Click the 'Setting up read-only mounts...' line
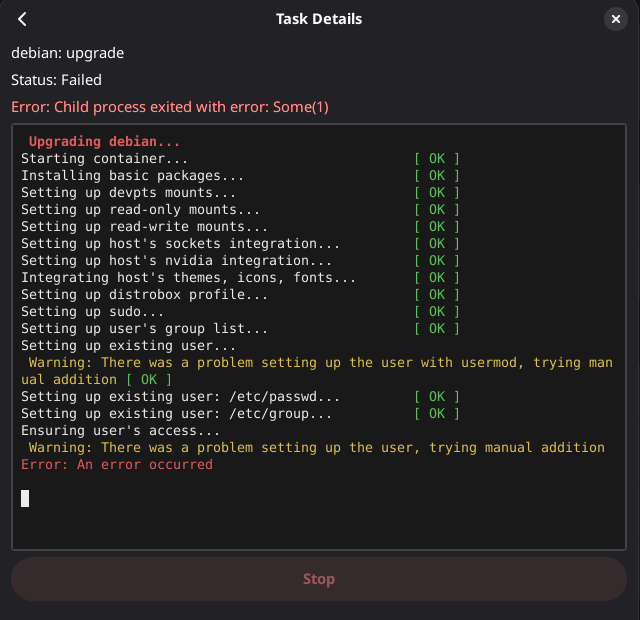 [140, 209]
